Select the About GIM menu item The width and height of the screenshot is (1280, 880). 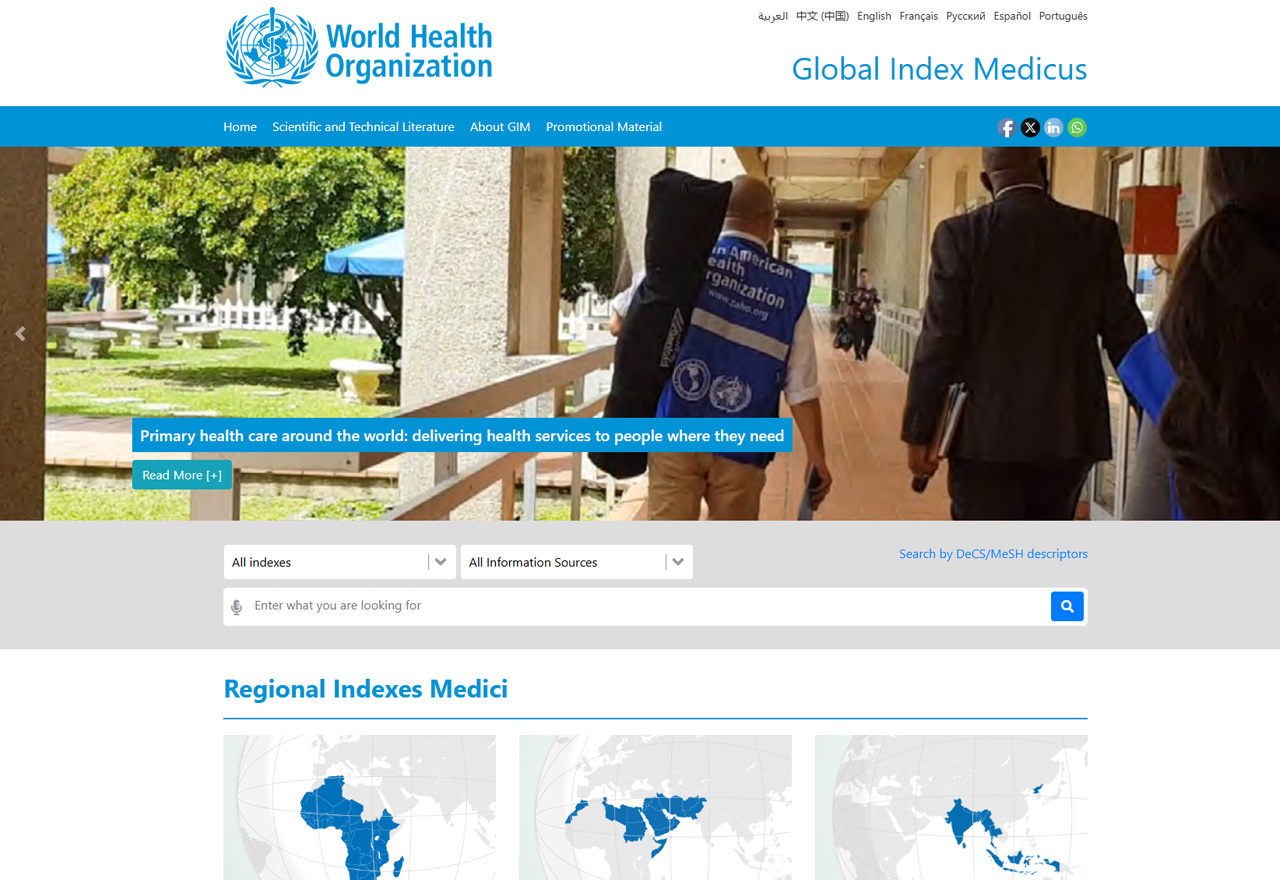[x=500, y=127]
